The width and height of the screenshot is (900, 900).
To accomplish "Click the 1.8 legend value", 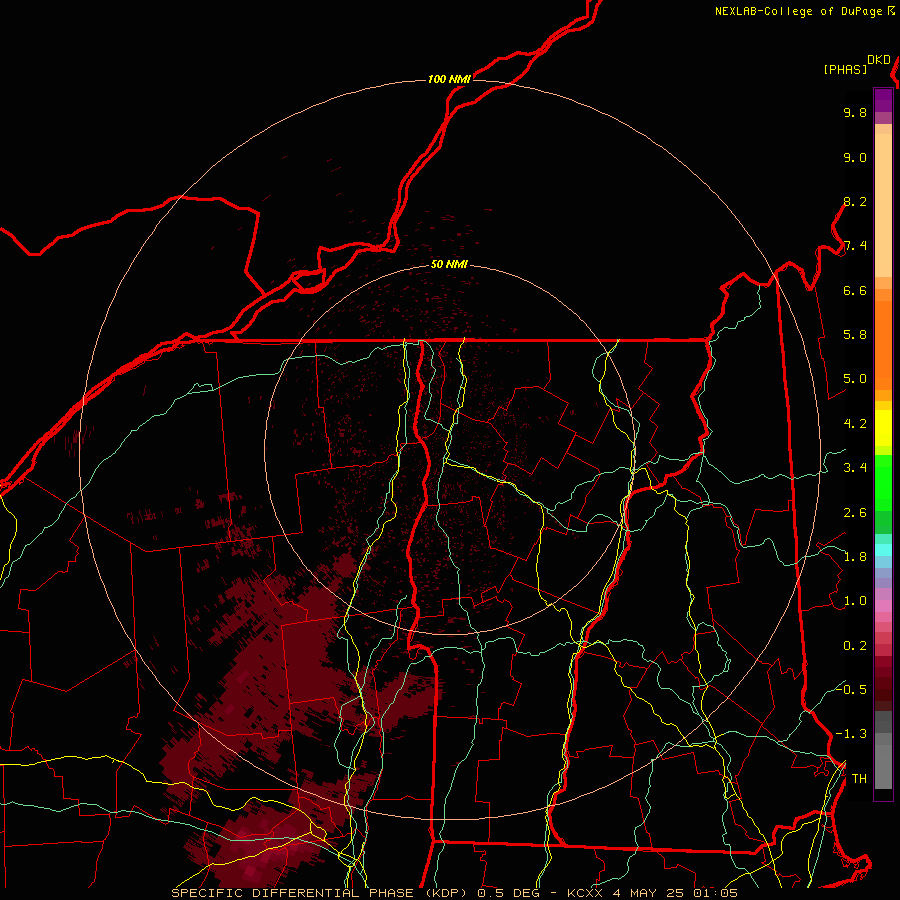I will (x=855, y=557).
